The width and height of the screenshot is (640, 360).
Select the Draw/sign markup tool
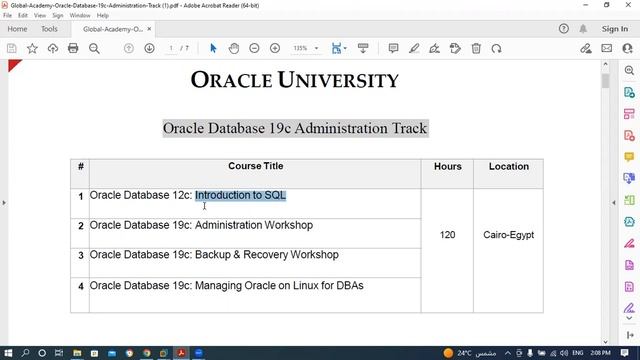(434, 48)
